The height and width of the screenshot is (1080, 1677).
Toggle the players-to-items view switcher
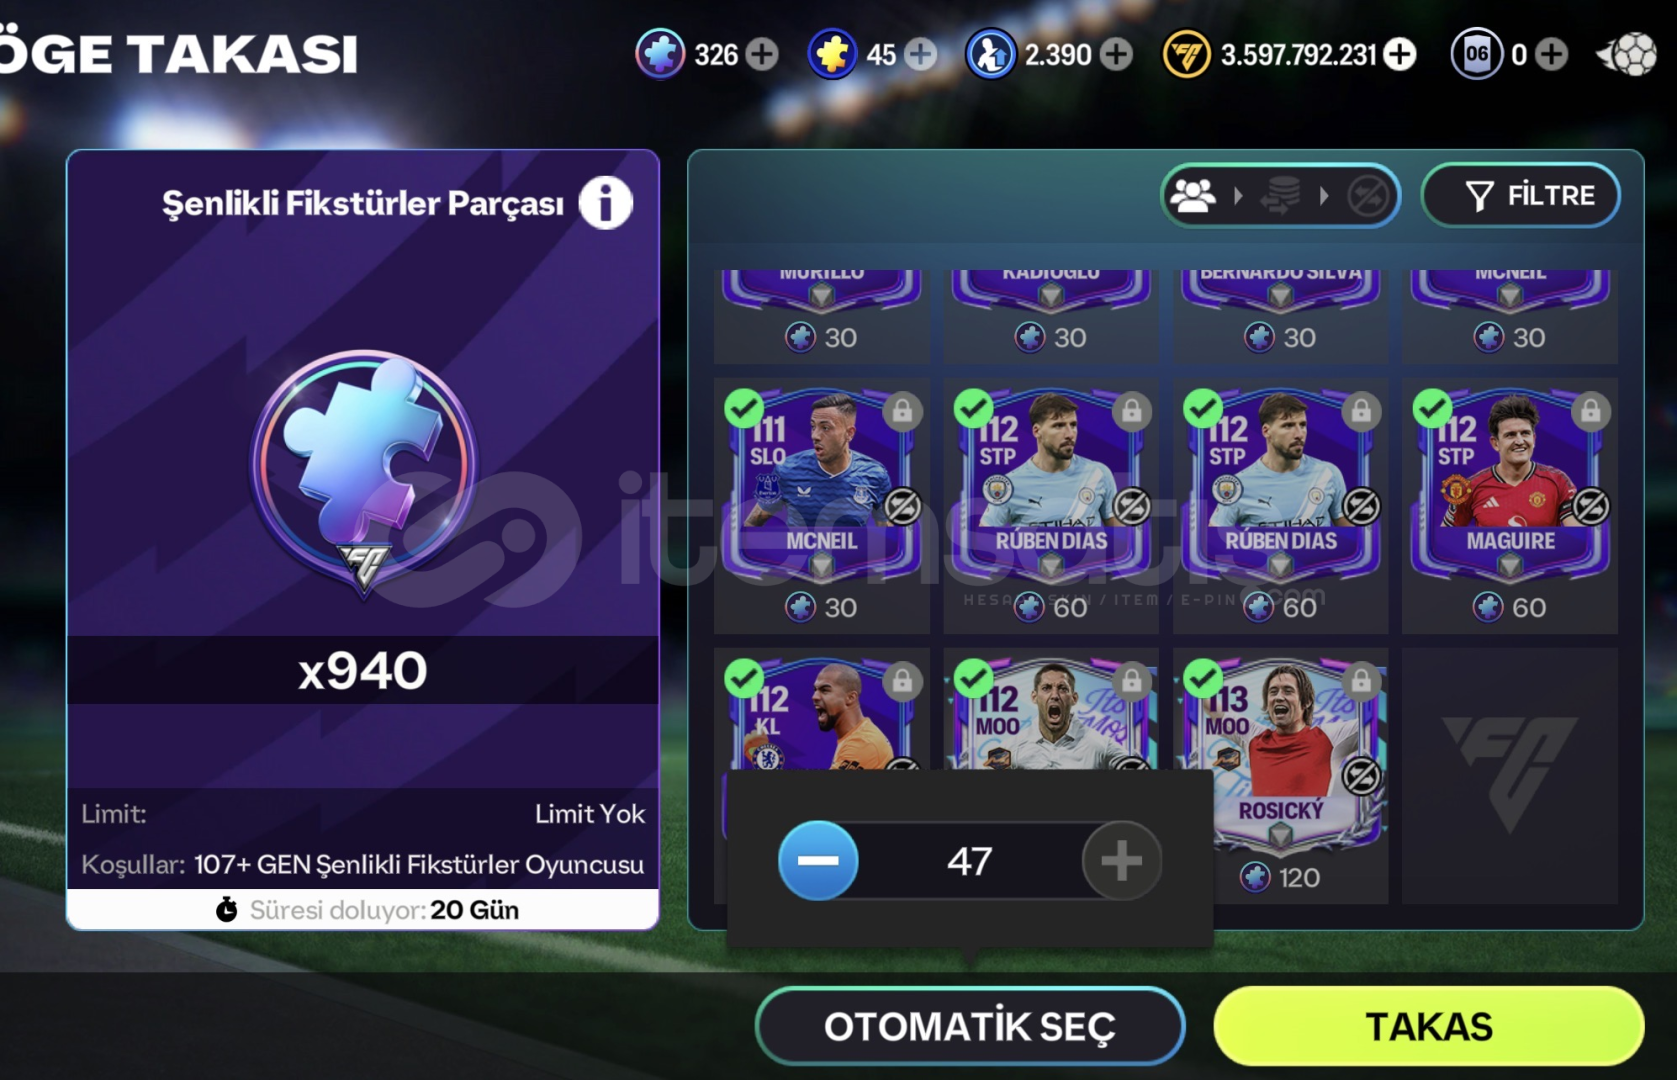(1280, 196)
